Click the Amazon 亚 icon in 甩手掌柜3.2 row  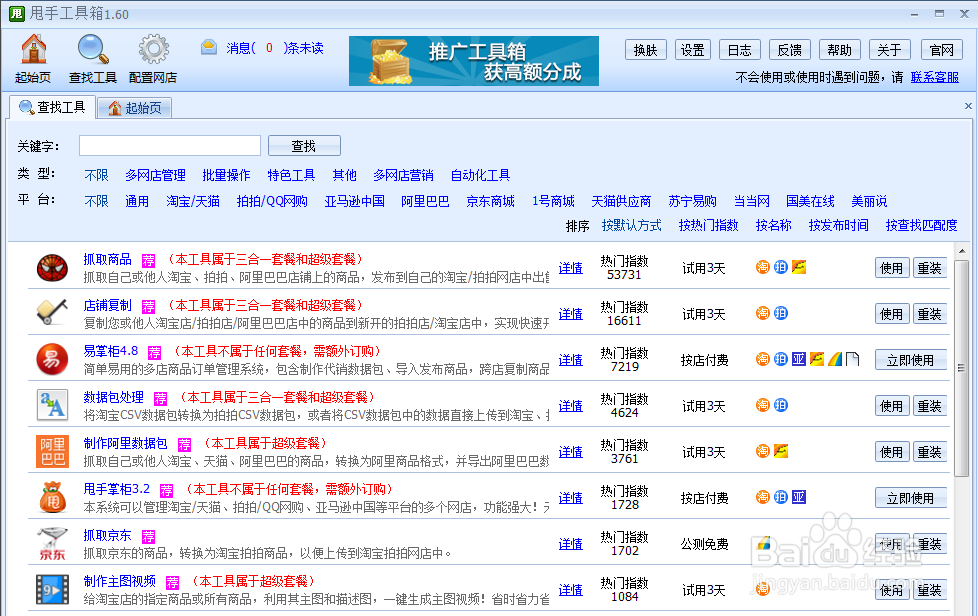[798, 497]
